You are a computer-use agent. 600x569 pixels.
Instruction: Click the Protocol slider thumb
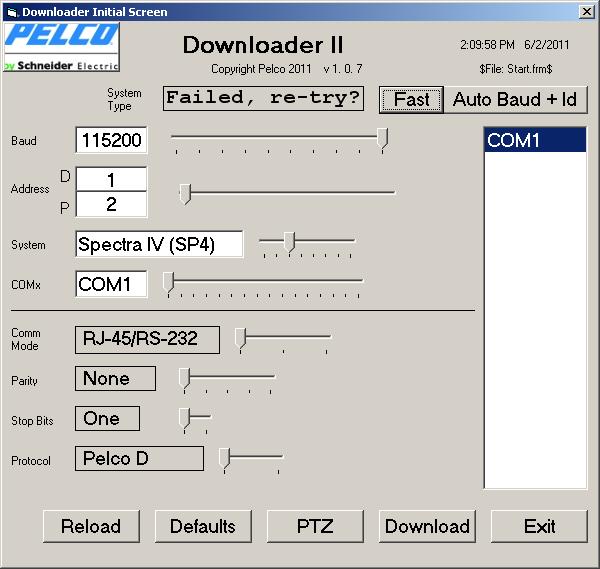point(224,458)
